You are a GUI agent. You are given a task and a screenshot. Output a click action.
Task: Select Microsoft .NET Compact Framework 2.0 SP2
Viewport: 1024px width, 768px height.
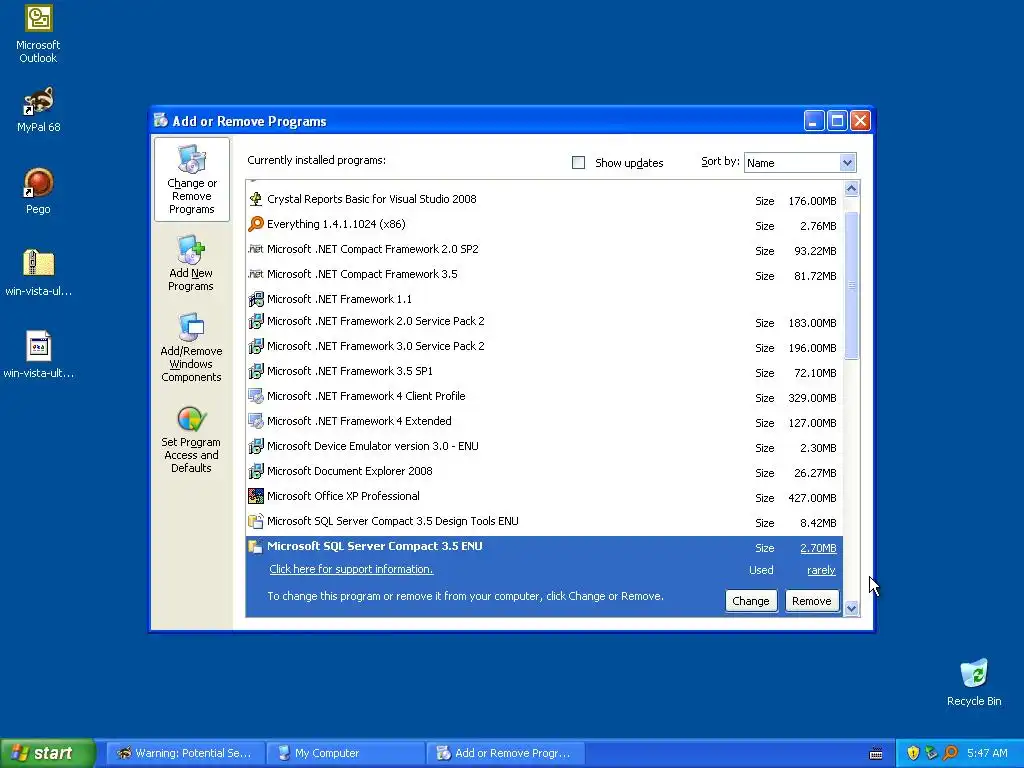point(543,249)
